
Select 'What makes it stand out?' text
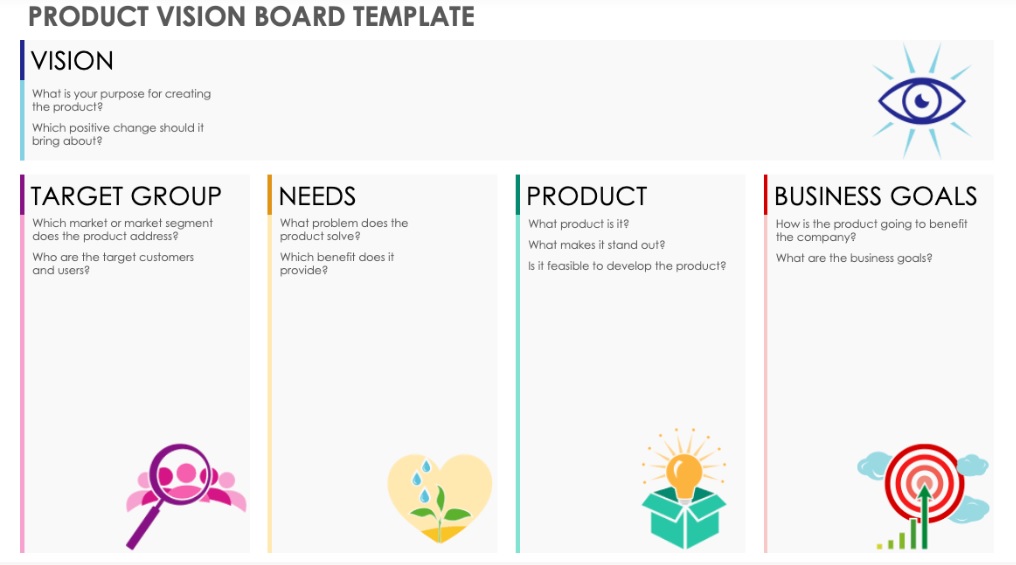point(596,245)
